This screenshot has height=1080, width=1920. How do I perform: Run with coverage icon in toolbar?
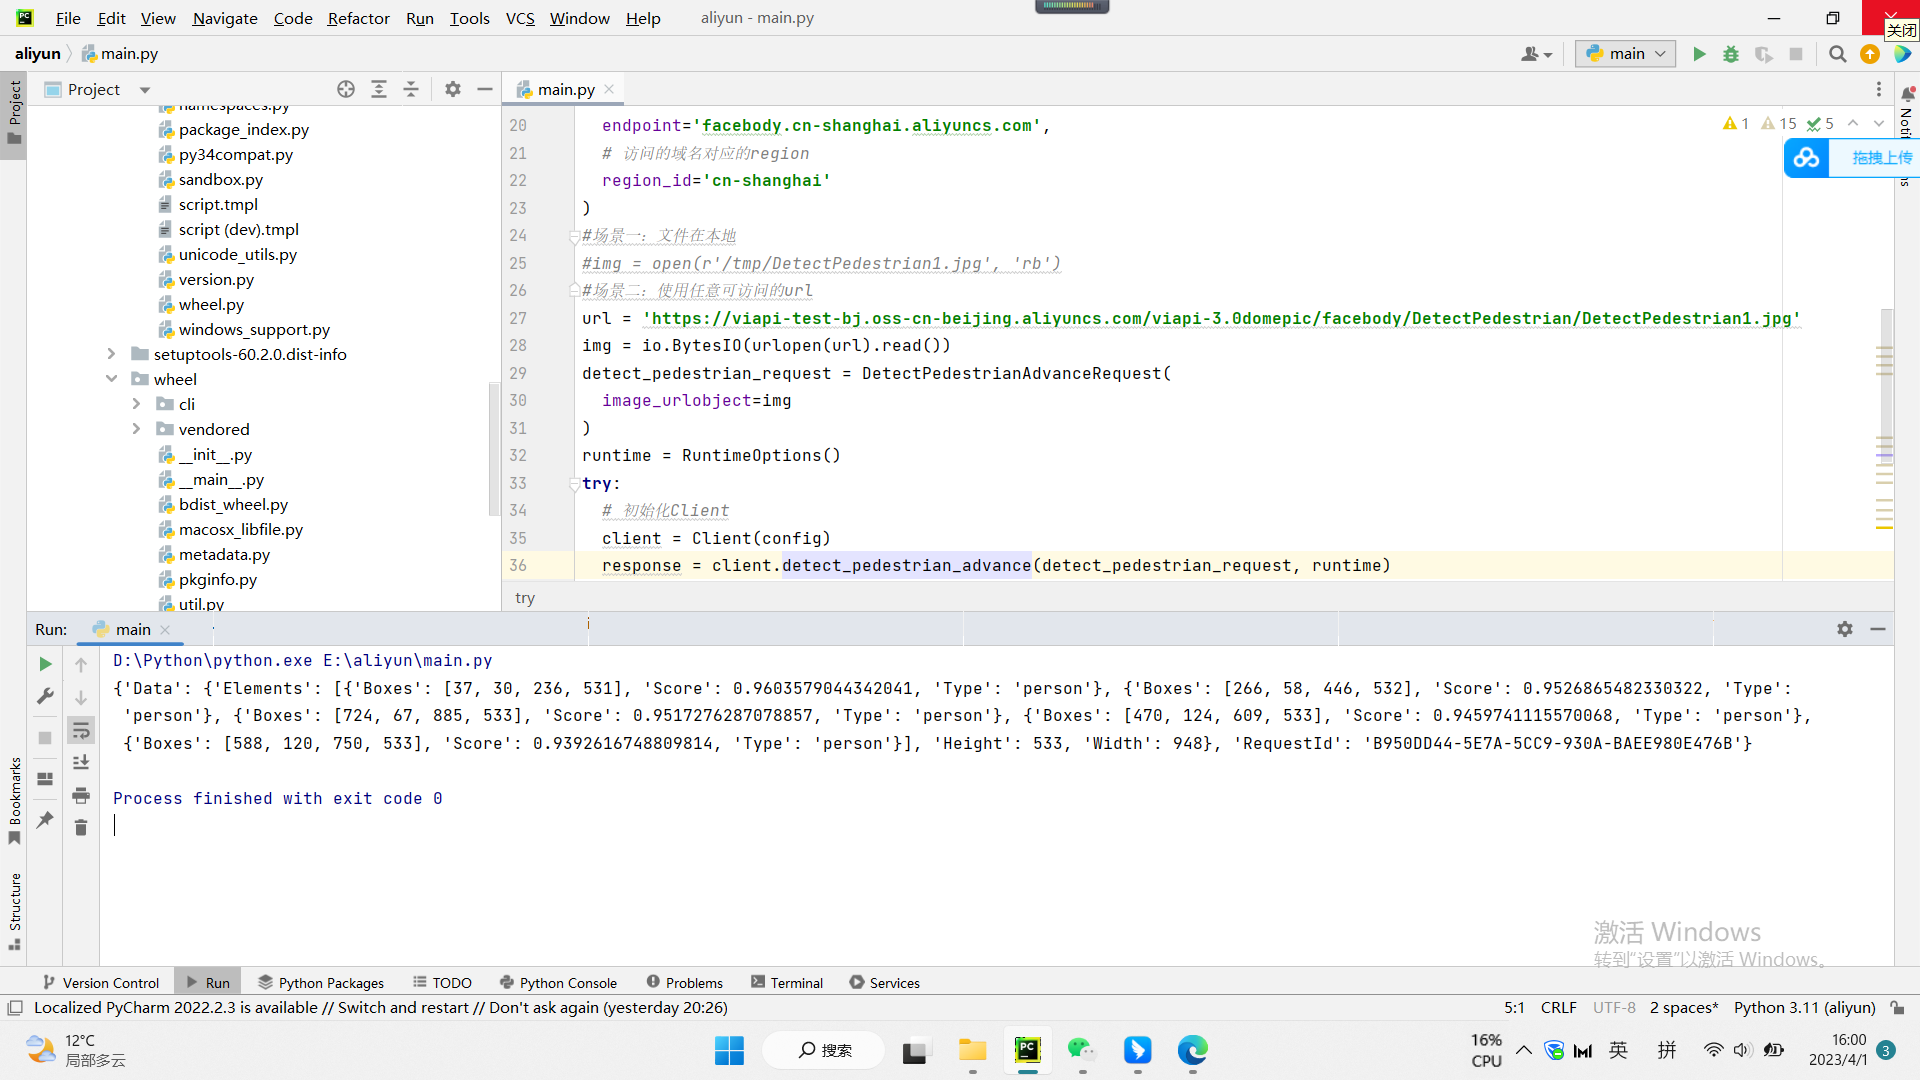pyautogui.click(x=1764, y=54)
